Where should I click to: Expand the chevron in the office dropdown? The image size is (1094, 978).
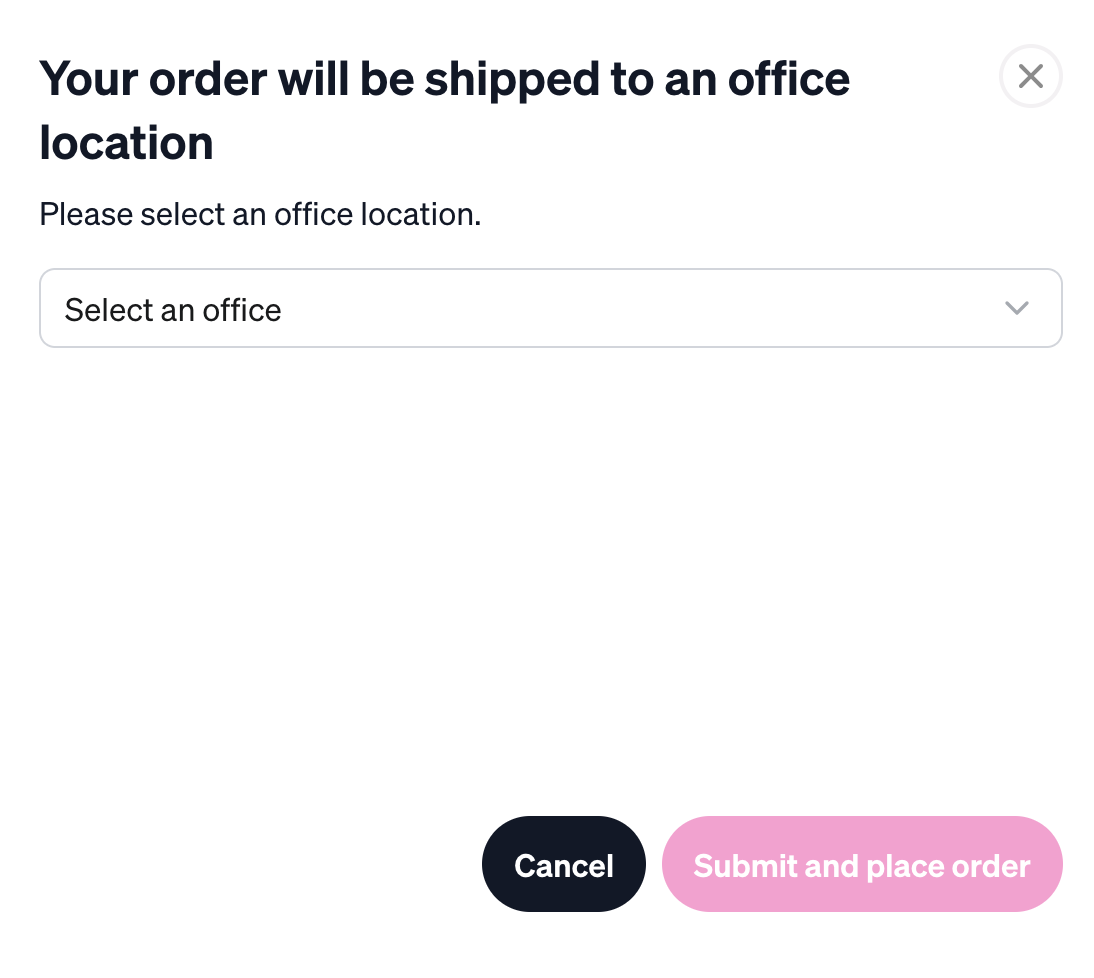click(1017, 308)
